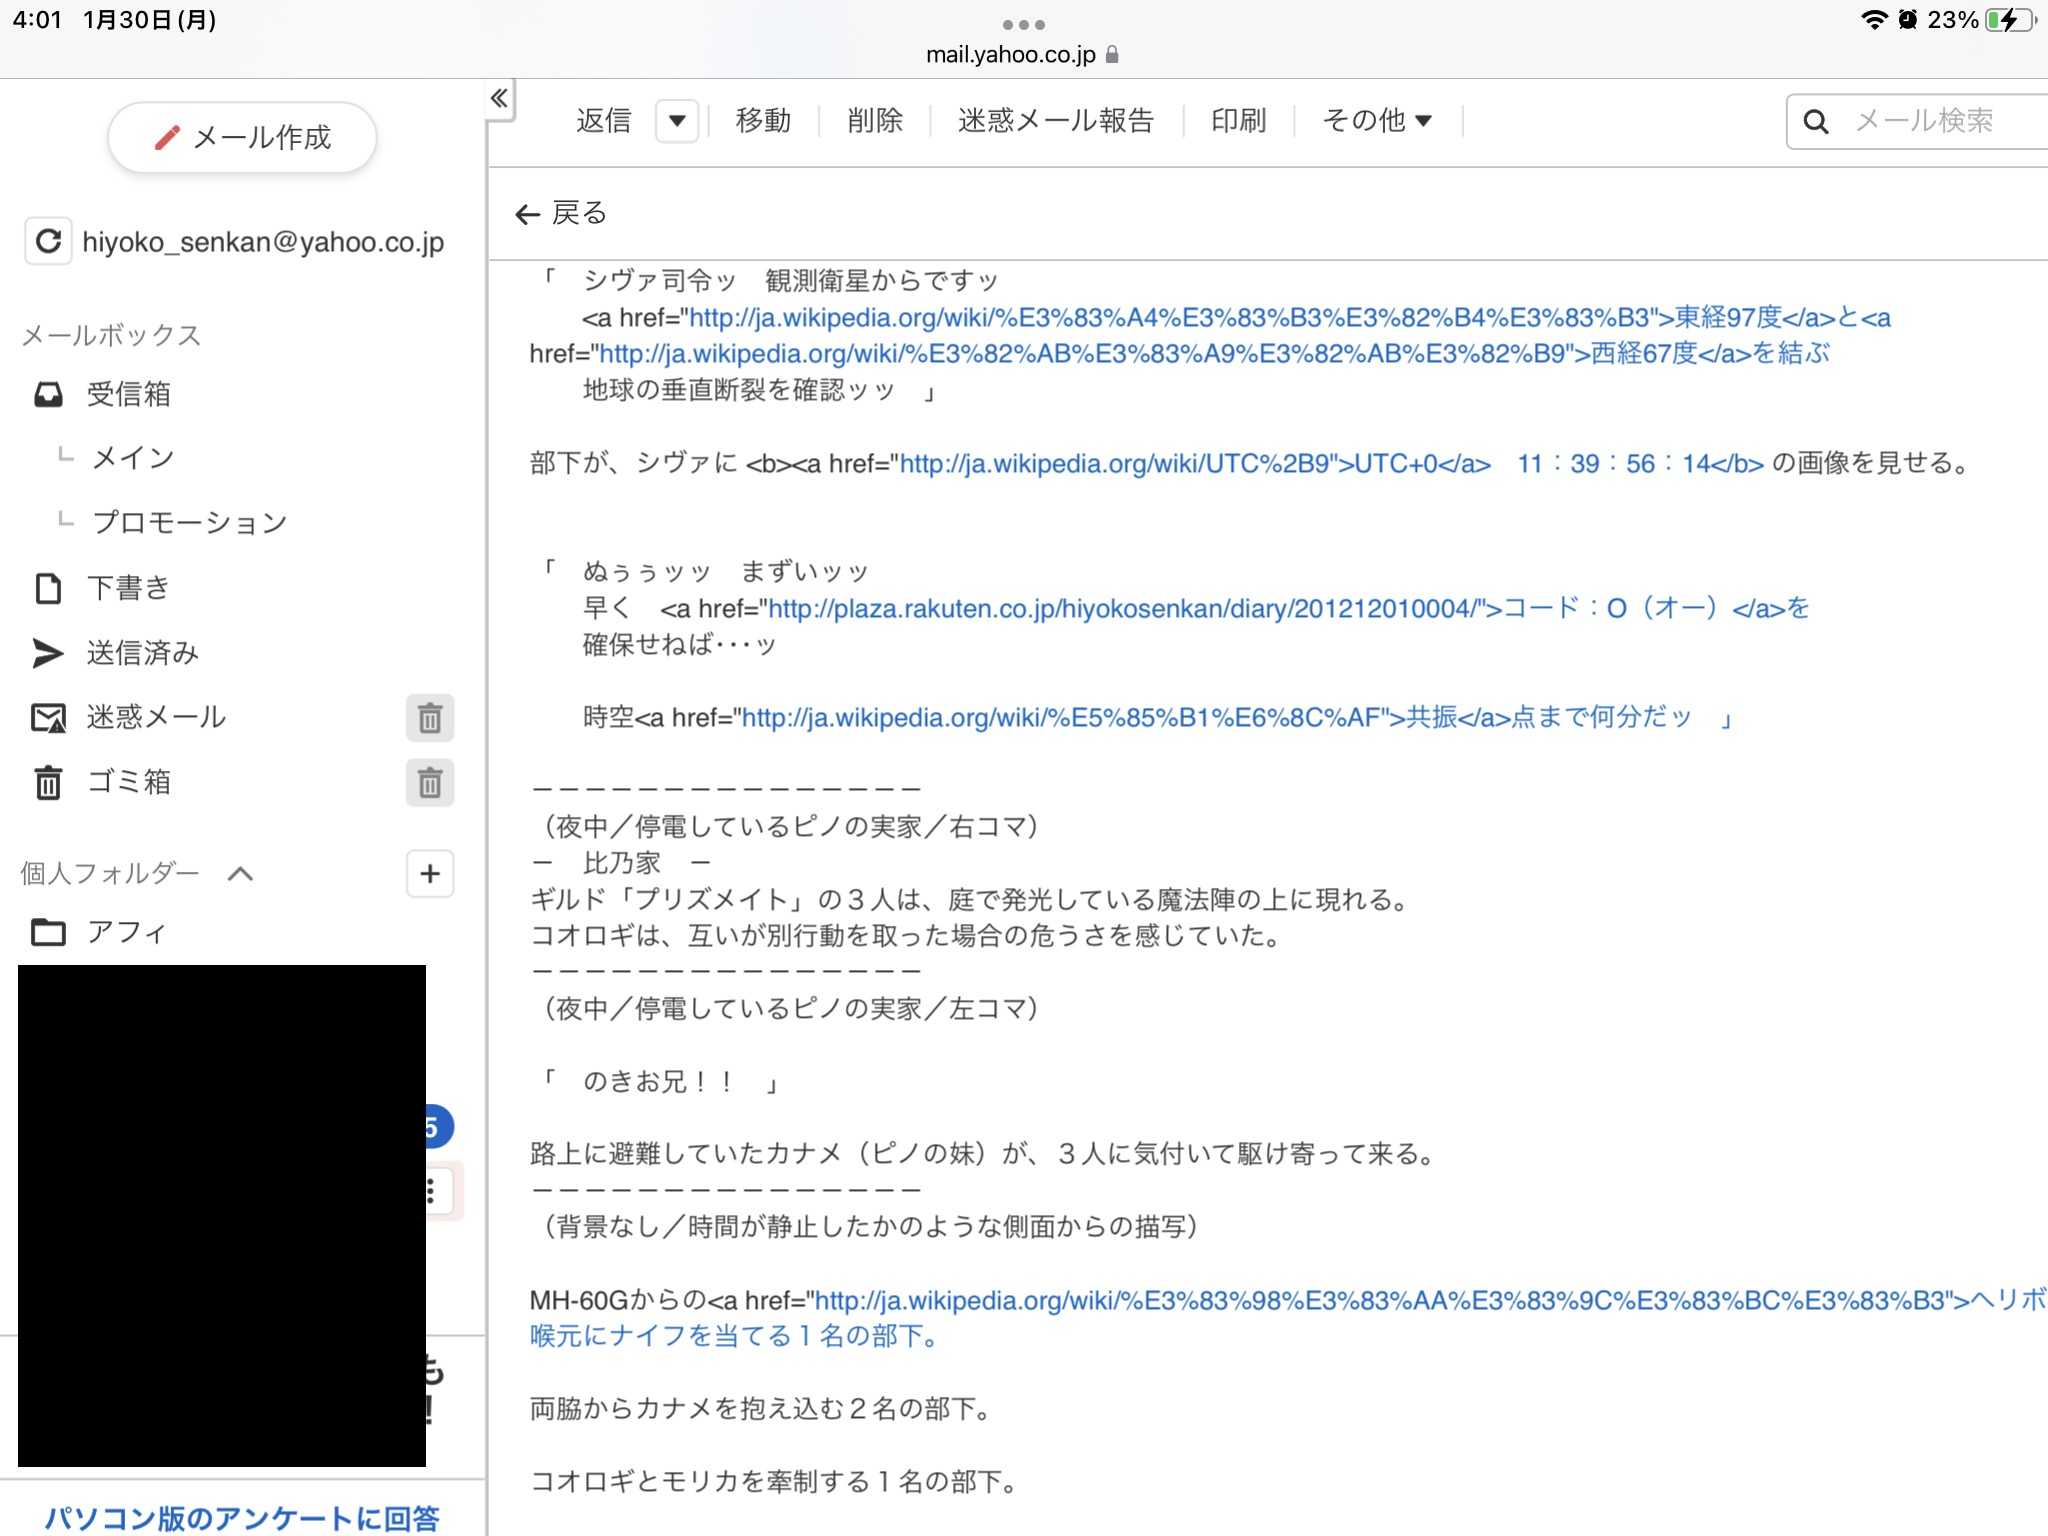2048x1536 pixels.
Task: Open the 送信済み sent folder
Action: 142,653
